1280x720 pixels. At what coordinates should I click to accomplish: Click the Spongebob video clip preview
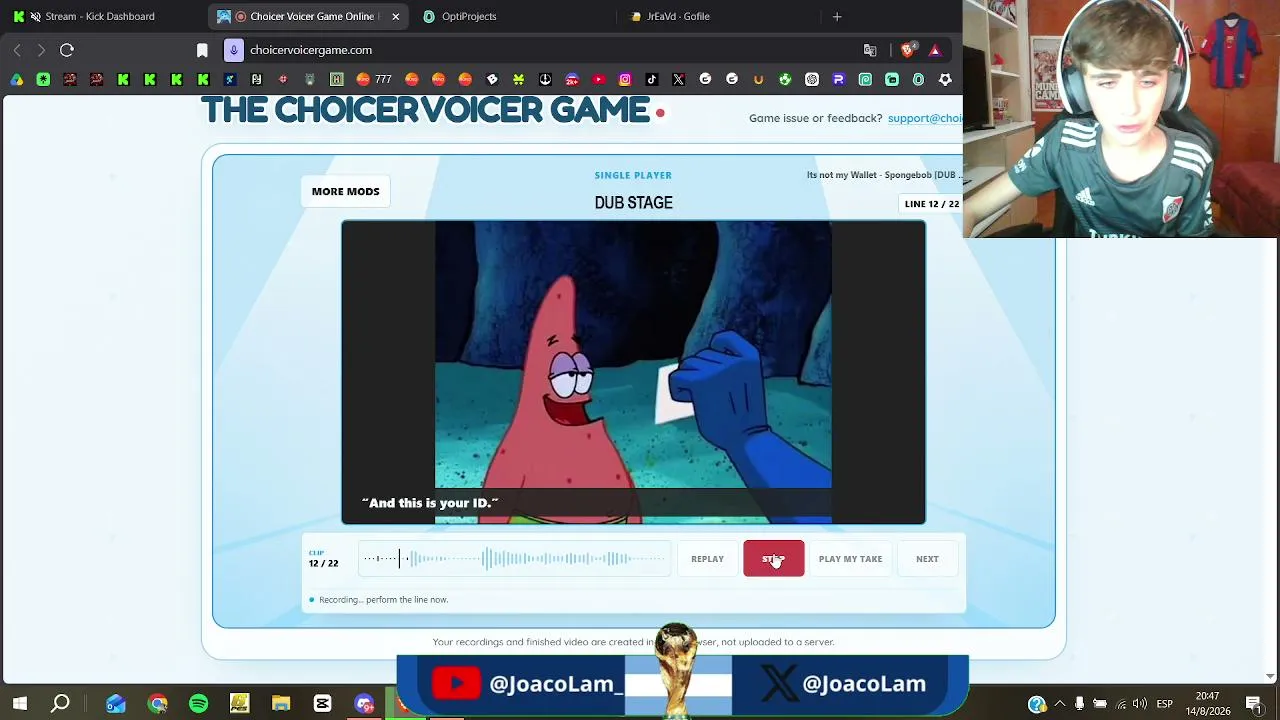tap(633, 372)
